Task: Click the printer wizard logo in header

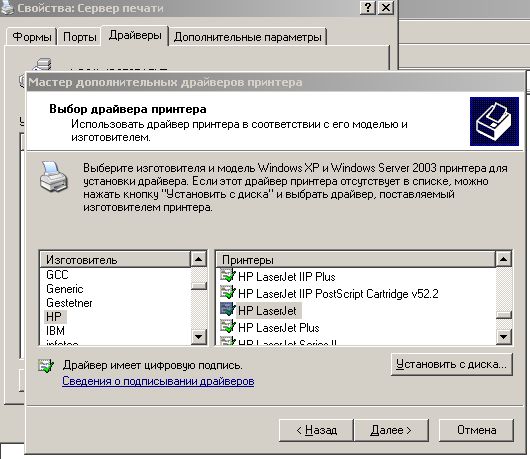Action: click(494, 121)
